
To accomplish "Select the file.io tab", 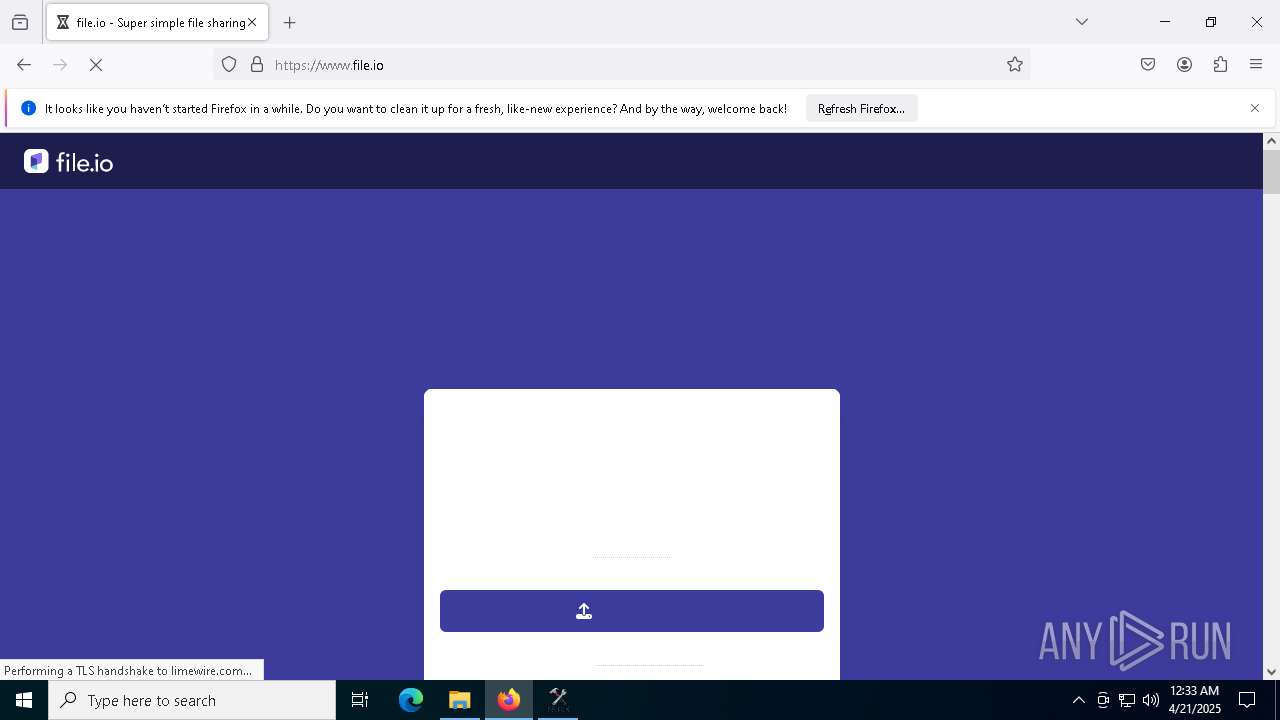I will click(x=157, y=22).
